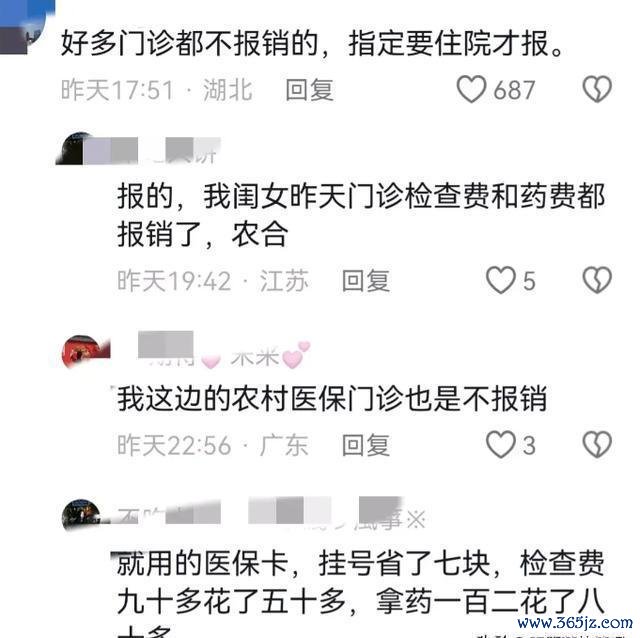Dislike the Hubei comment via broken heart
Screen dimensions: 640x638
597,89
